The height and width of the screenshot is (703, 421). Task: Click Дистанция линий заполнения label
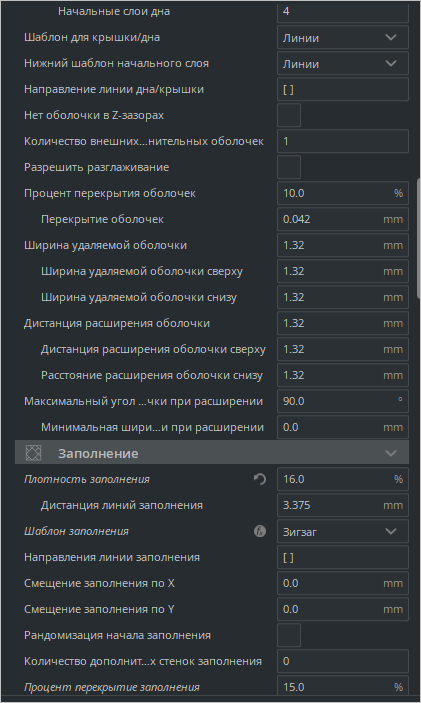click(x=122, y=505)
